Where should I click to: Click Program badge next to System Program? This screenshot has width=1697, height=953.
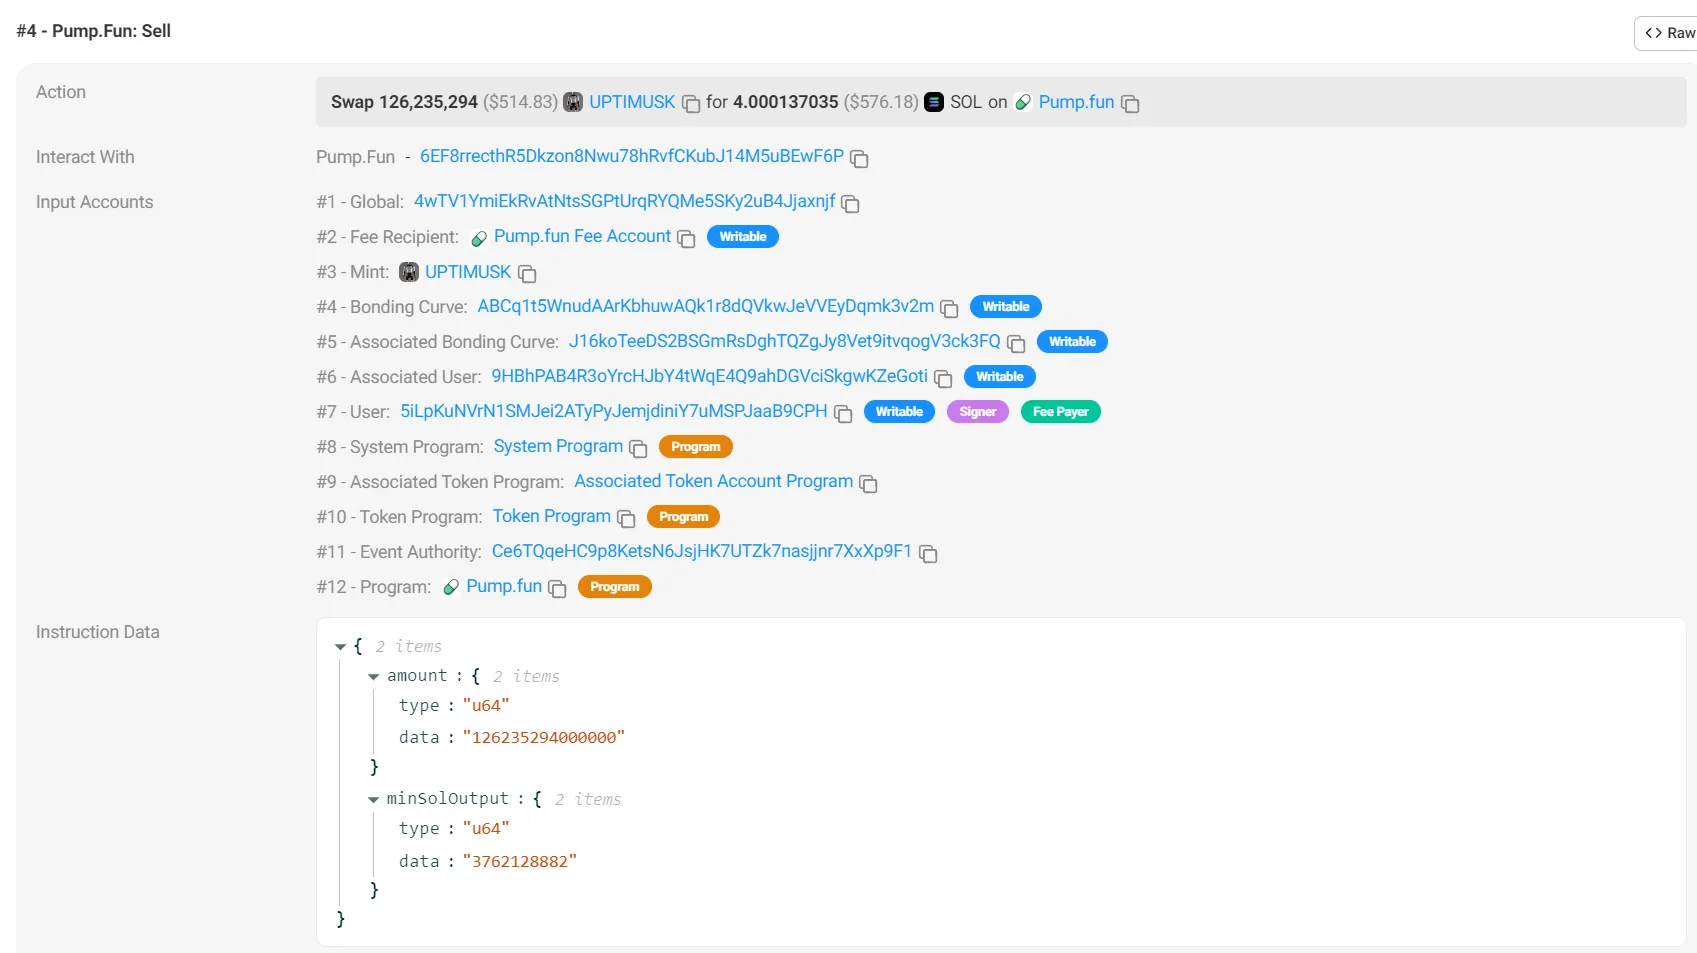[x=696, y=447]
